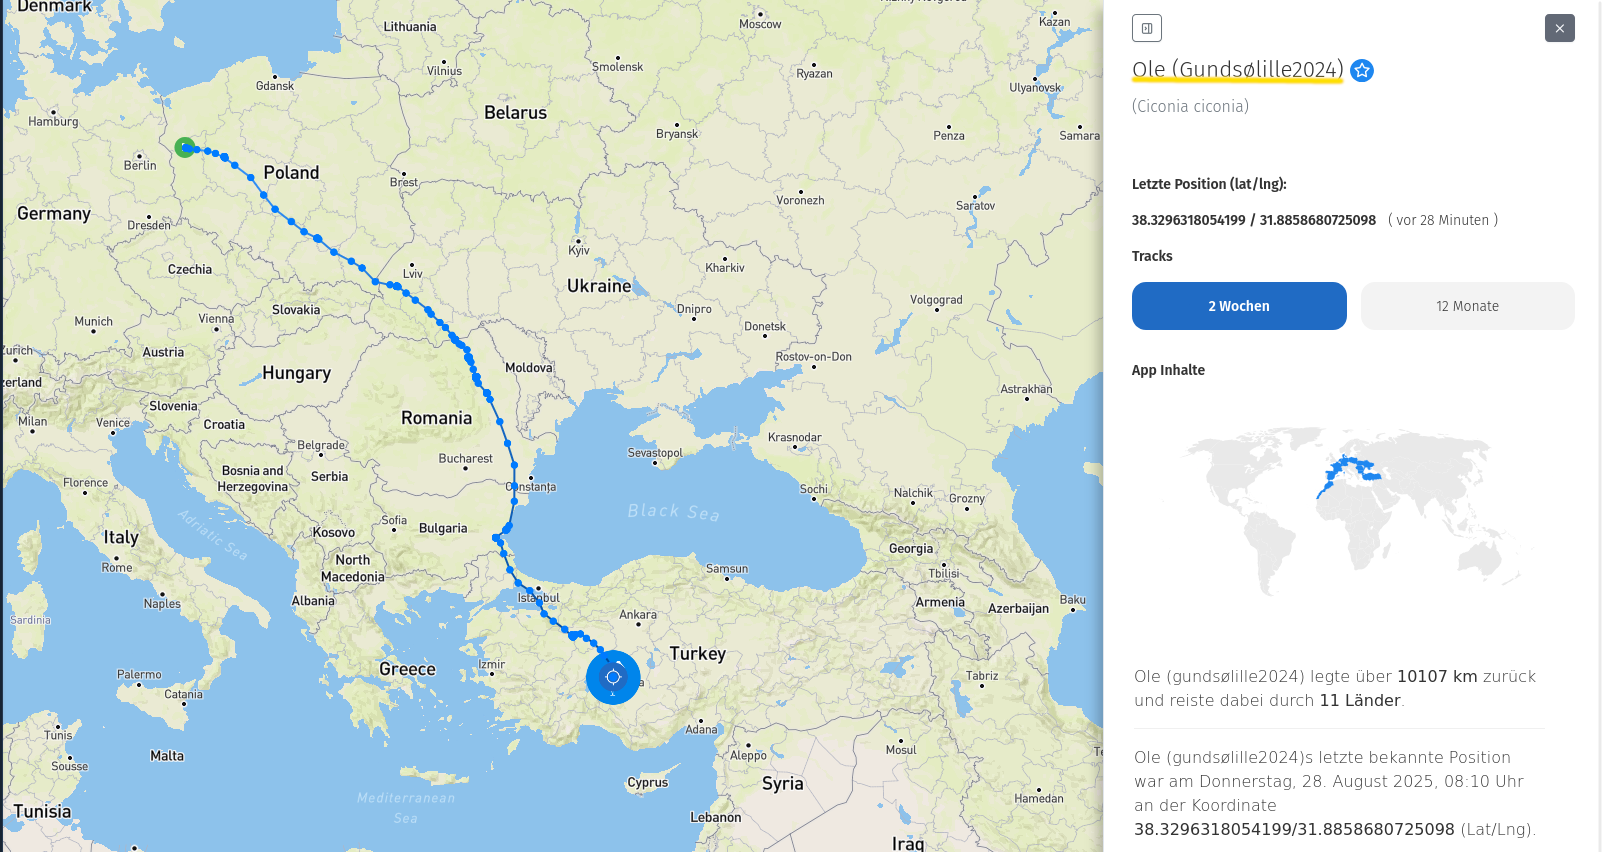Click the blue star badge icon
Screen dimensions: 1603x852
(1362, 70)
